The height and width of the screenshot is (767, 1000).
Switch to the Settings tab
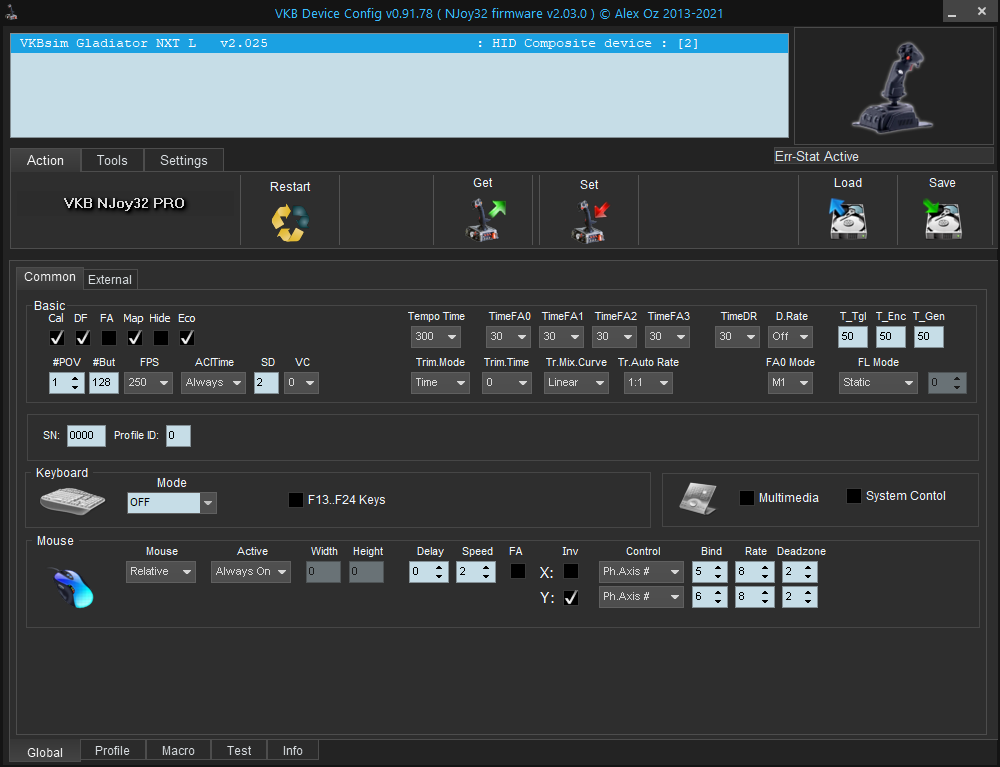(184, 160)
